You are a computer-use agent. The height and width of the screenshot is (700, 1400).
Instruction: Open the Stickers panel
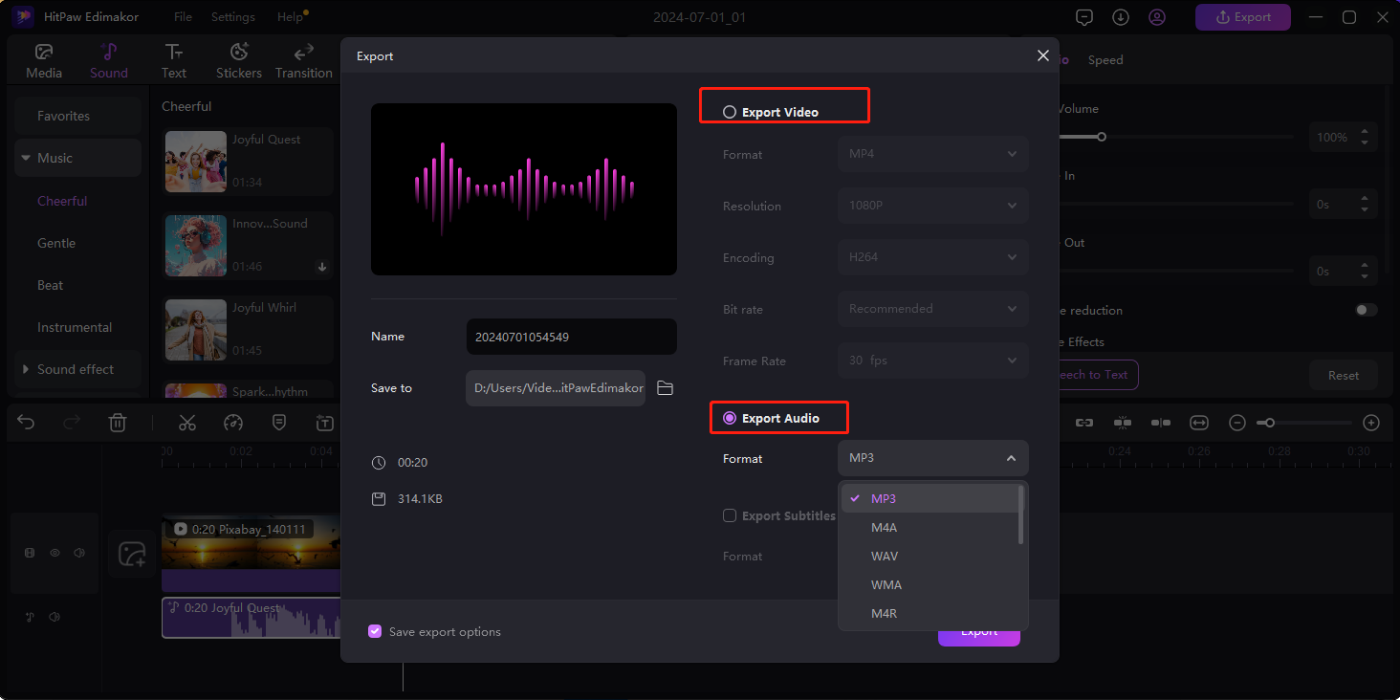tap(238, 58)
